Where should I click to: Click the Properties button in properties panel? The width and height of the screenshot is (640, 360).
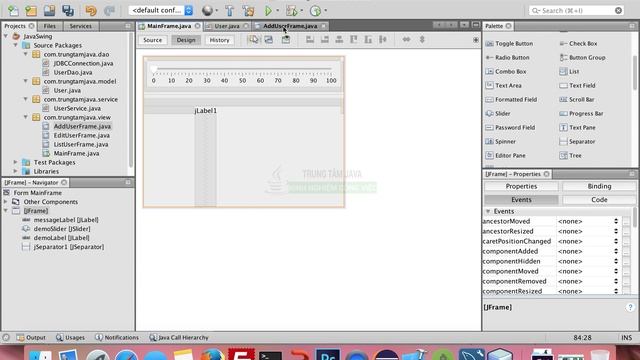point(521,186)
